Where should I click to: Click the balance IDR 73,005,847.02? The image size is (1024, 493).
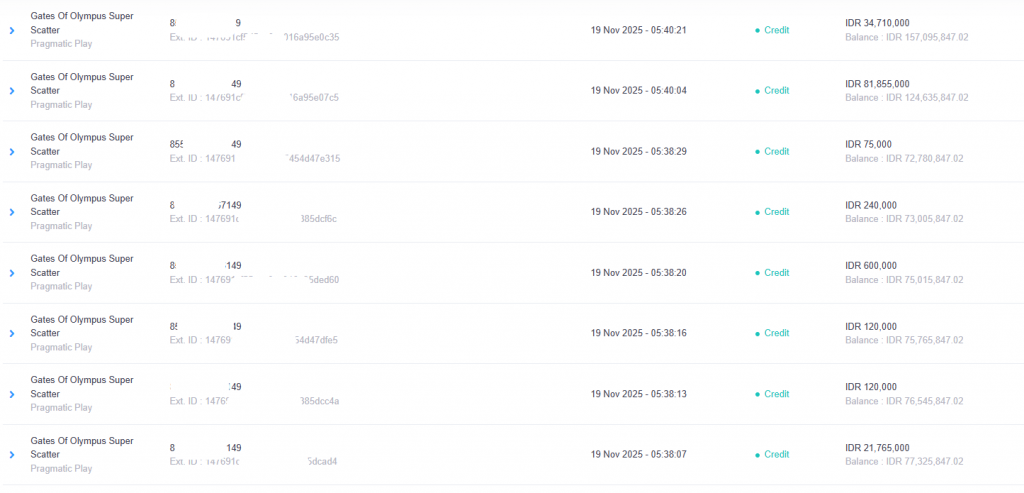[906, 219]
